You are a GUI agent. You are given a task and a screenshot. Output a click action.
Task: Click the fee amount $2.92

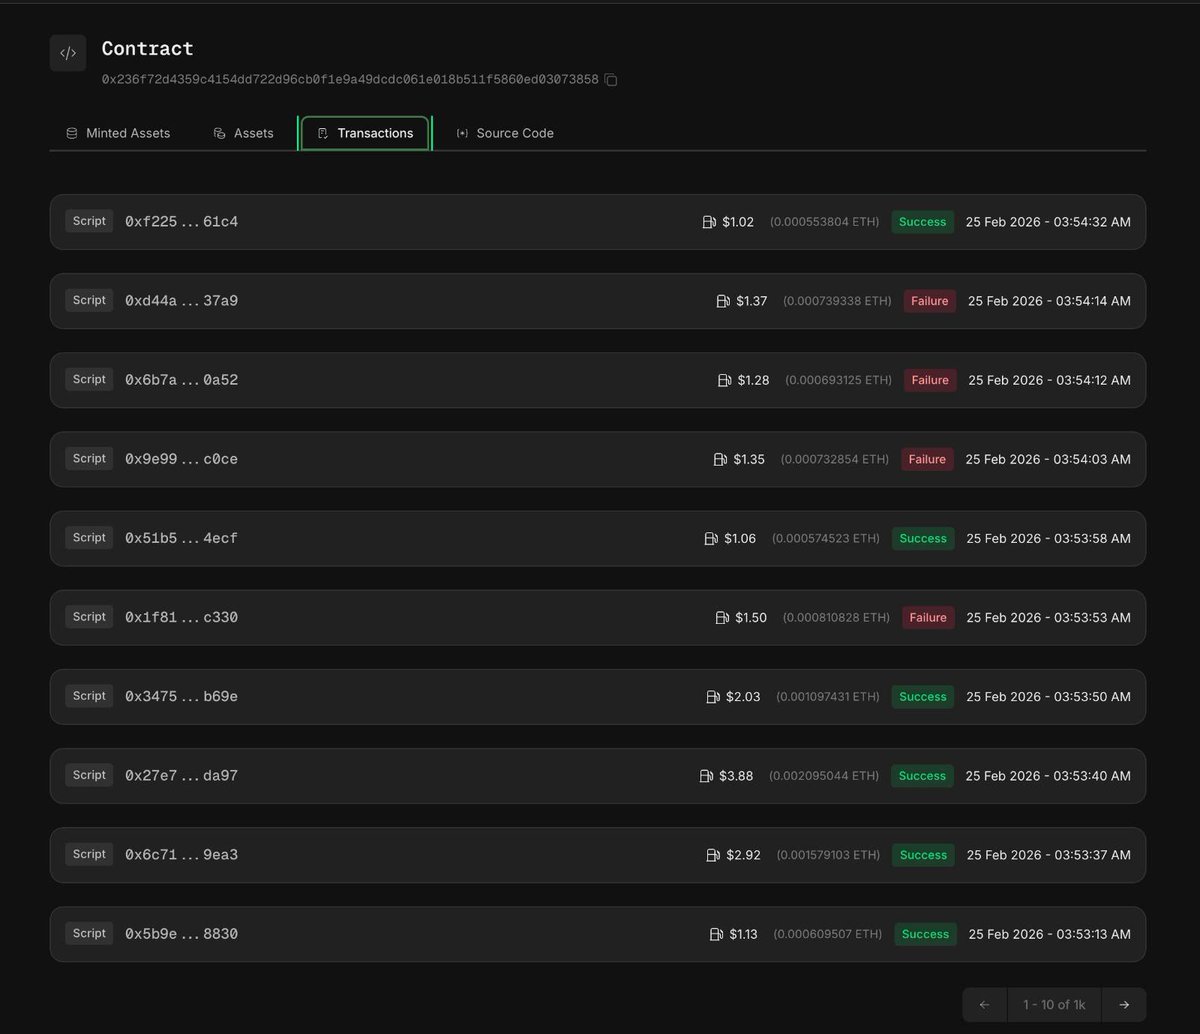click(x=743, y=855)
